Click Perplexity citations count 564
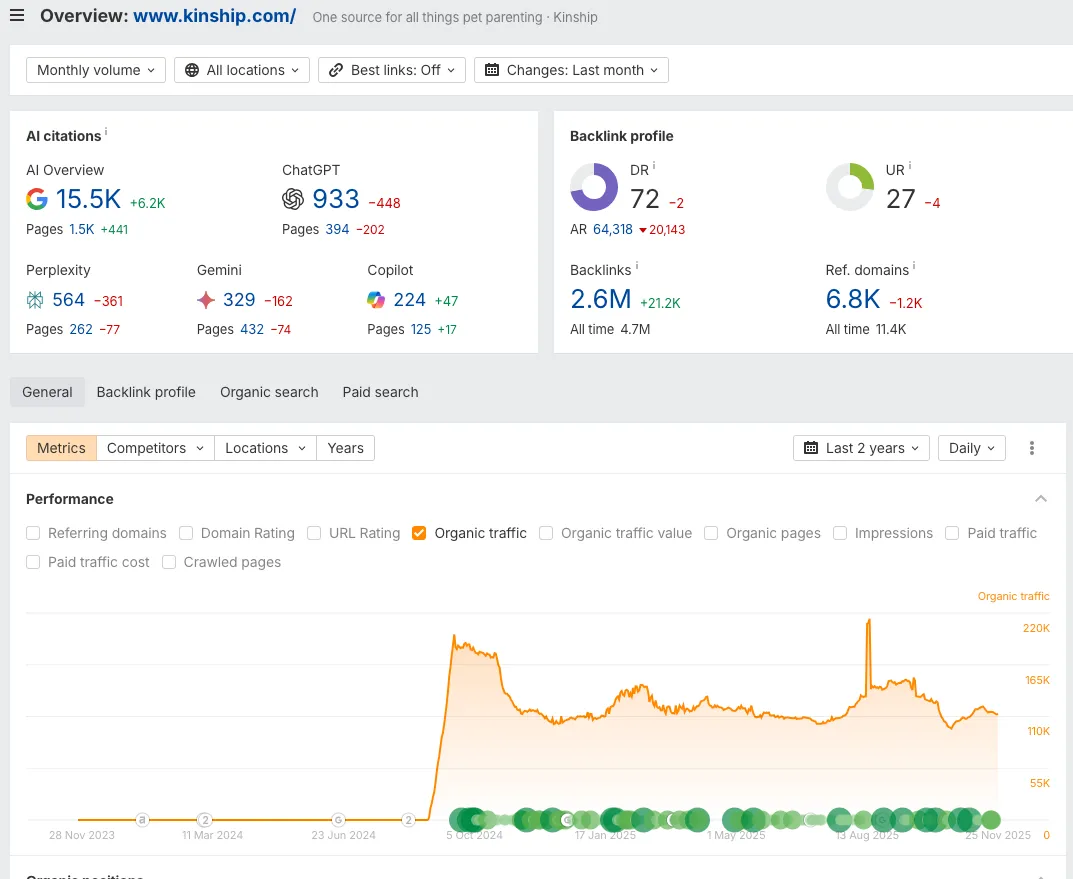Screen dimensions: 1073x879 click(x=68, y=300)
